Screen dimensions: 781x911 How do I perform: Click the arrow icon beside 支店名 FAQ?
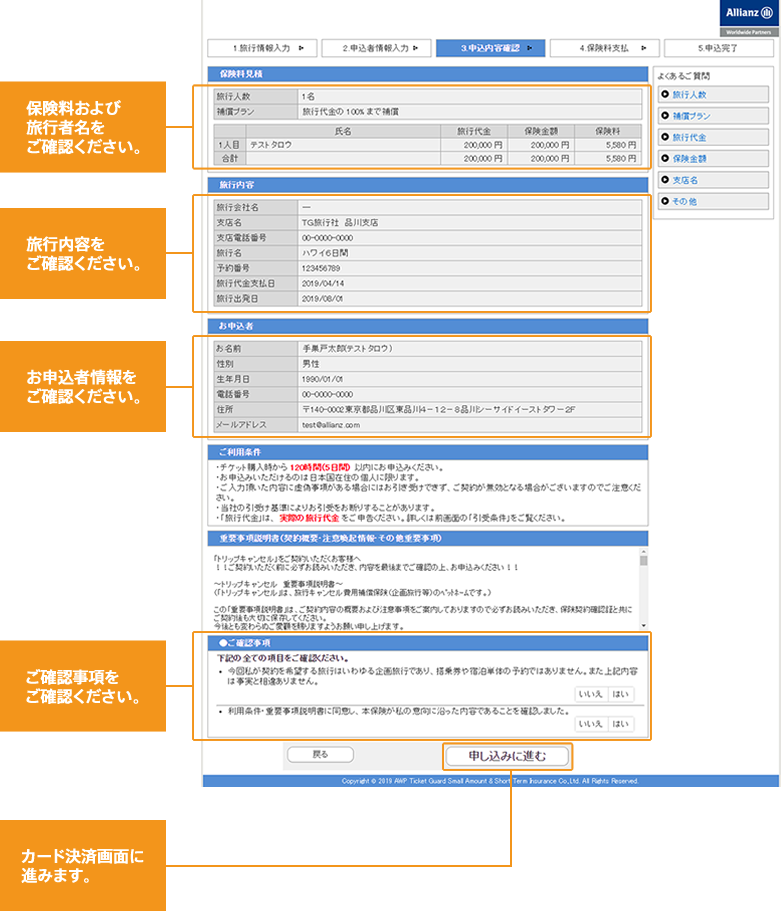coord(665,180)
